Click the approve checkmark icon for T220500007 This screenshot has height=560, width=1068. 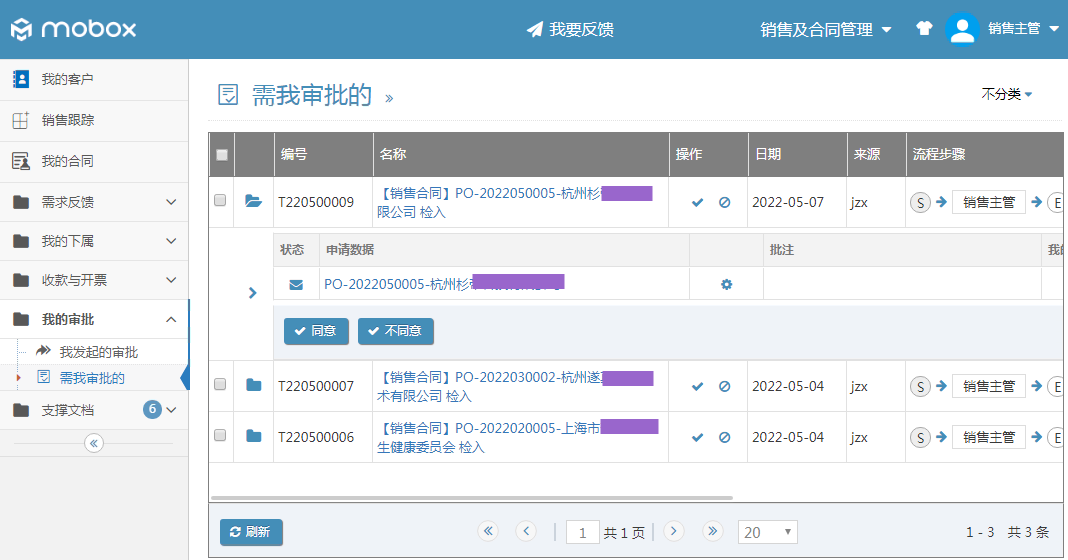[698, 386]
